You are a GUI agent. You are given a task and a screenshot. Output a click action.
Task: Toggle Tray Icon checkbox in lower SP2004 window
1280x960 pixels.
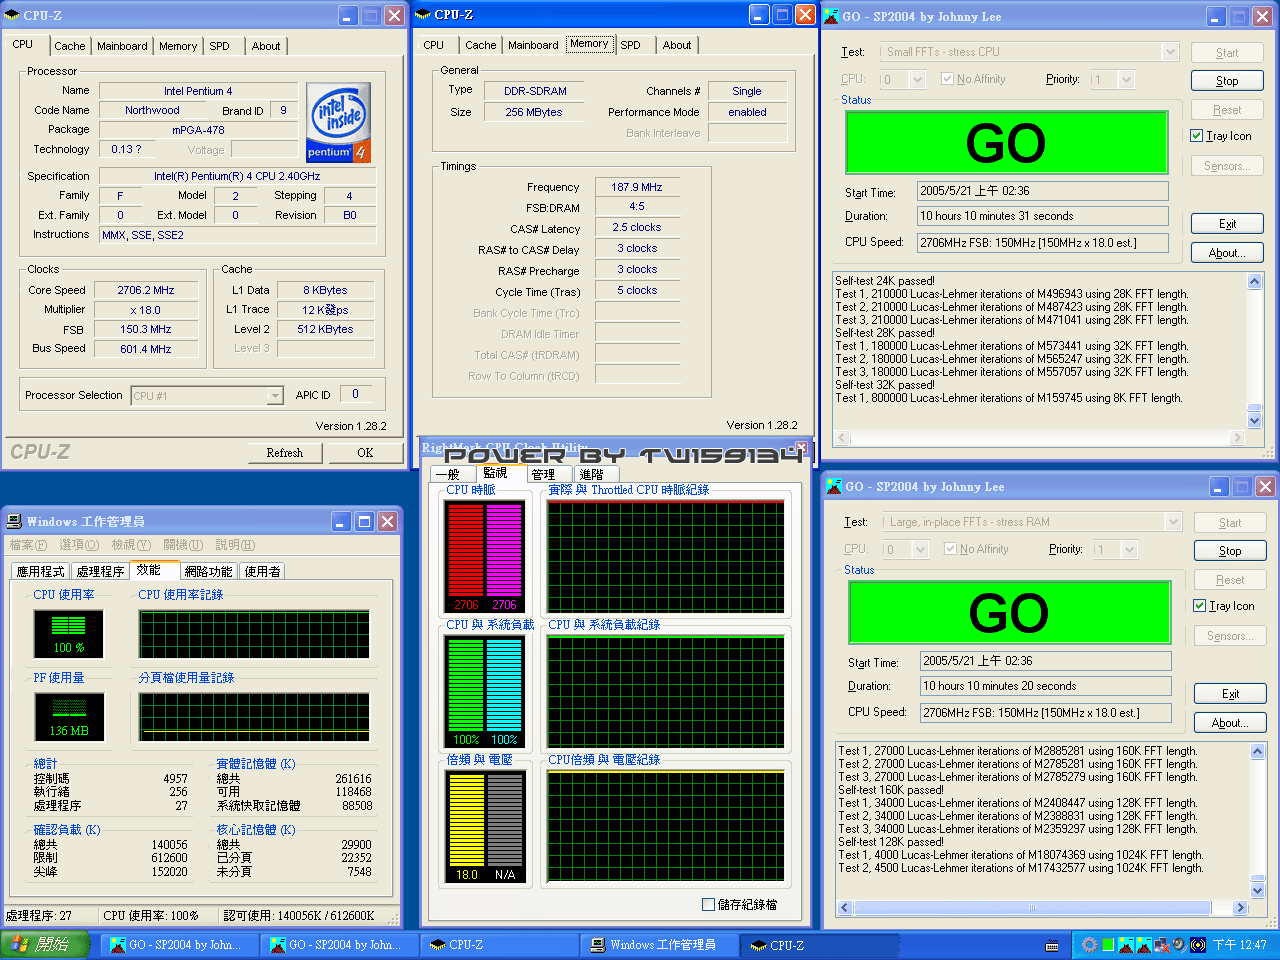click(x=1199, y=606)
